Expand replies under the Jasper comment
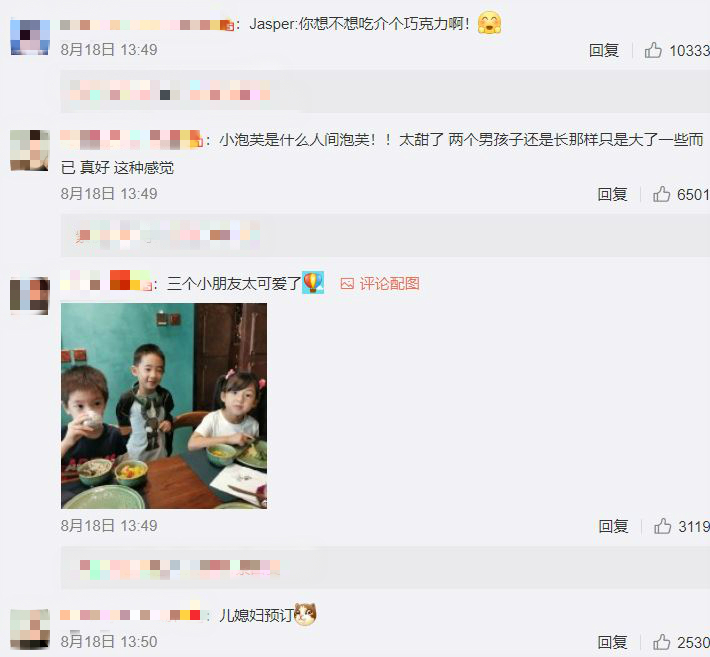The image size is (710, 657). [x=385, y=91]
